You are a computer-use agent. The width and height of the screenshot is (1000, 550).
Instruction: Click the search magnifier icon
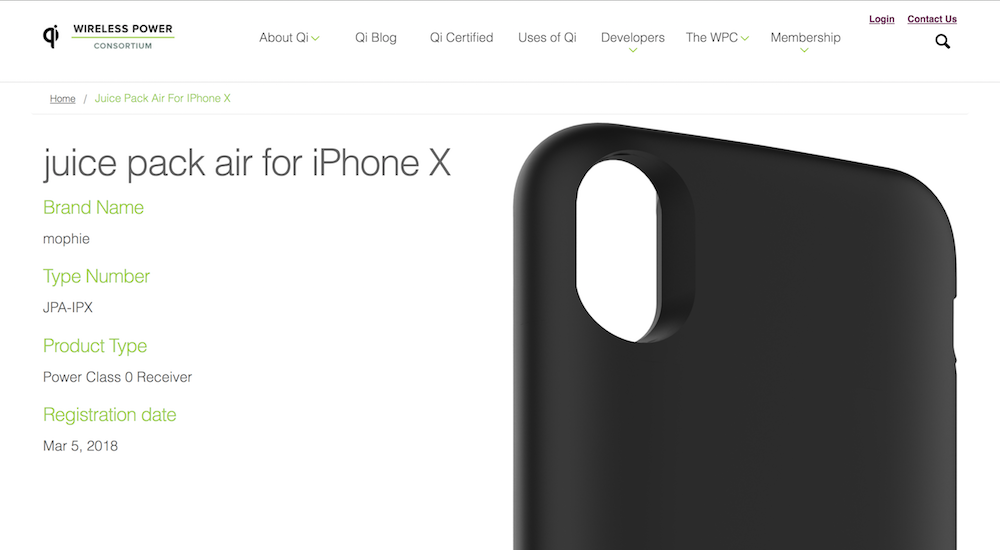943,42
